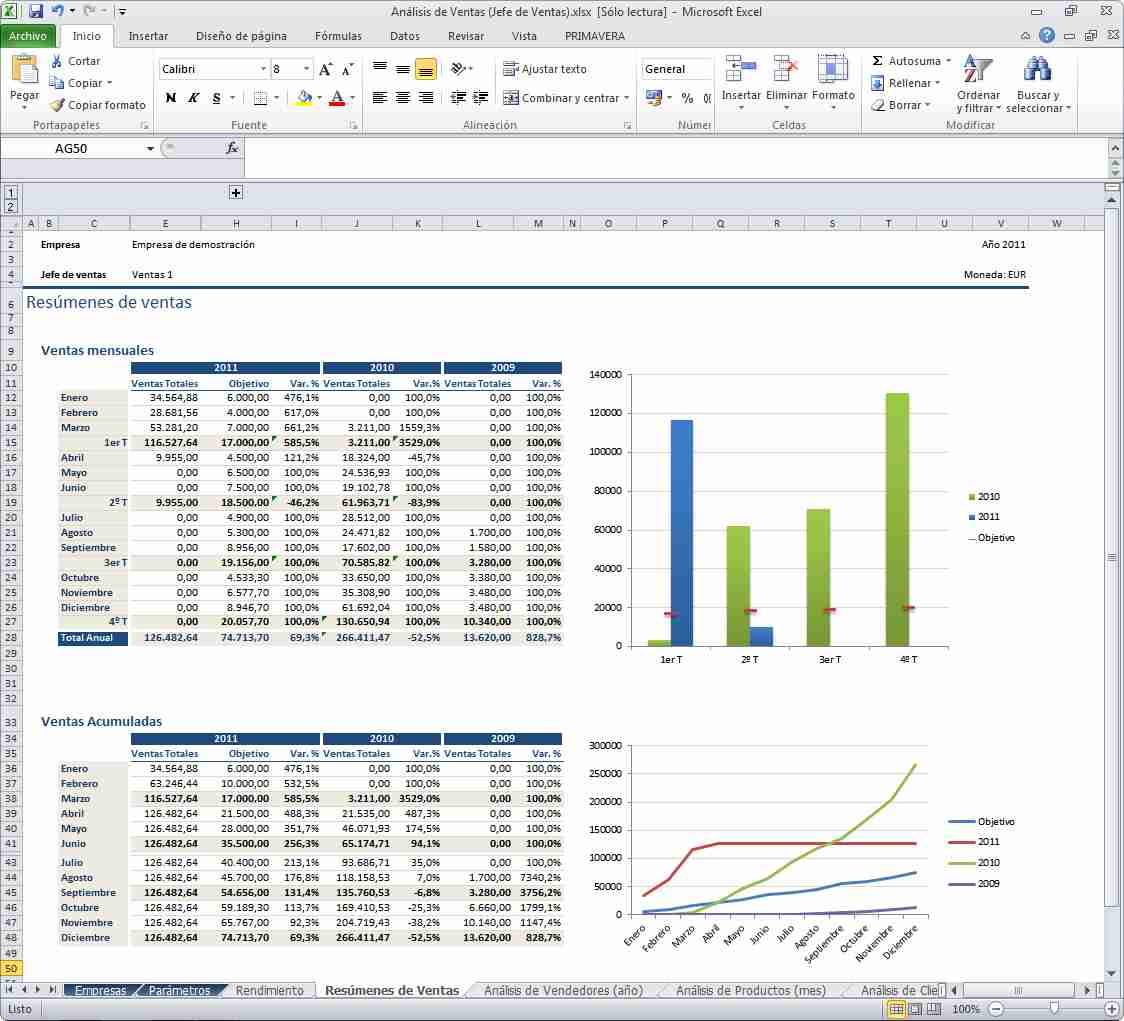
Task: Open Ordenar y filtrar tool
Action: pos(976,84)
